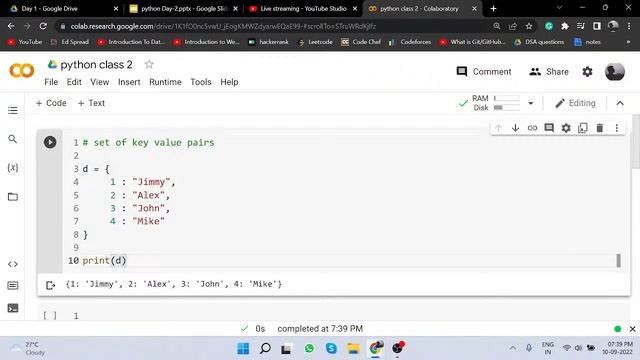Add a new Text cell
640x360 pixels.
point(91,103)
